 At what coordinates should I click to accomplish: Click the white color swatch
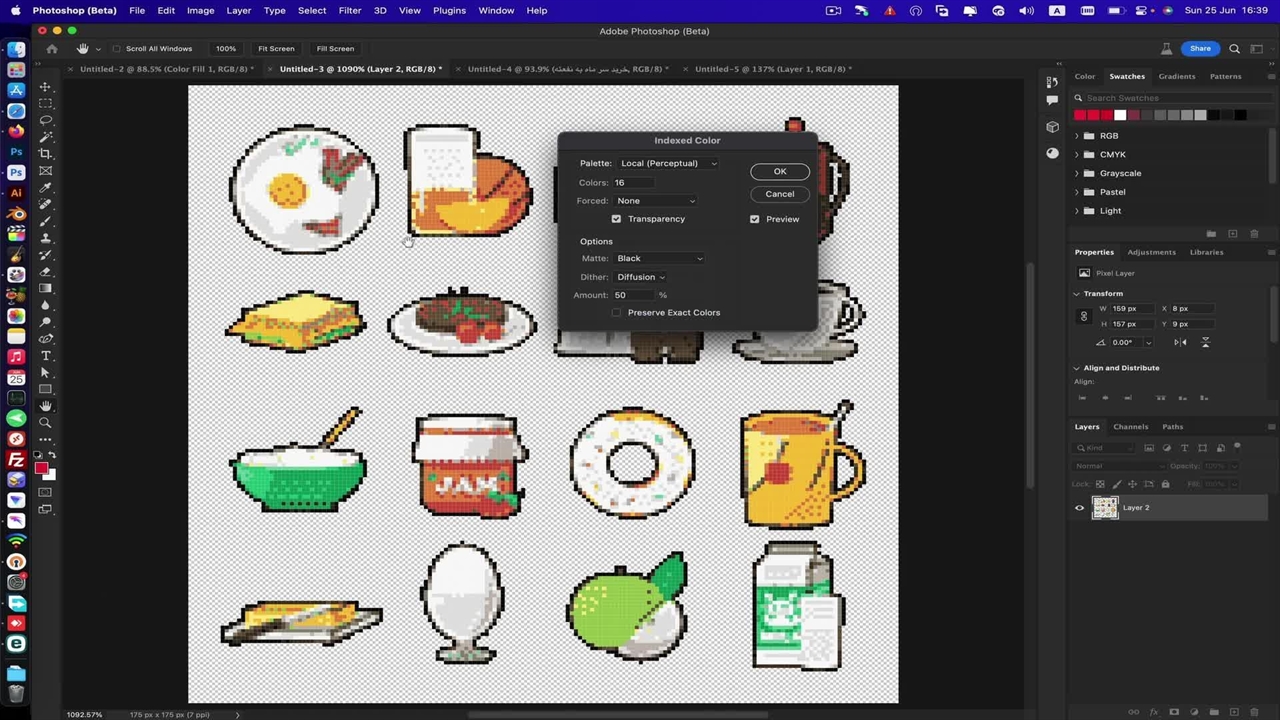tap(1120, 115)
